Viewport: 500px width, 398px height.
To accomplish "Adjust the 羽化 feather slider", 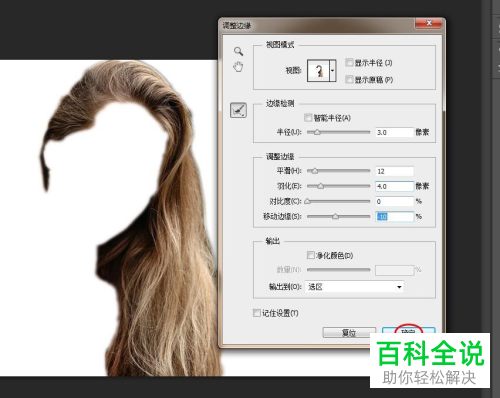I will [338, 186].
